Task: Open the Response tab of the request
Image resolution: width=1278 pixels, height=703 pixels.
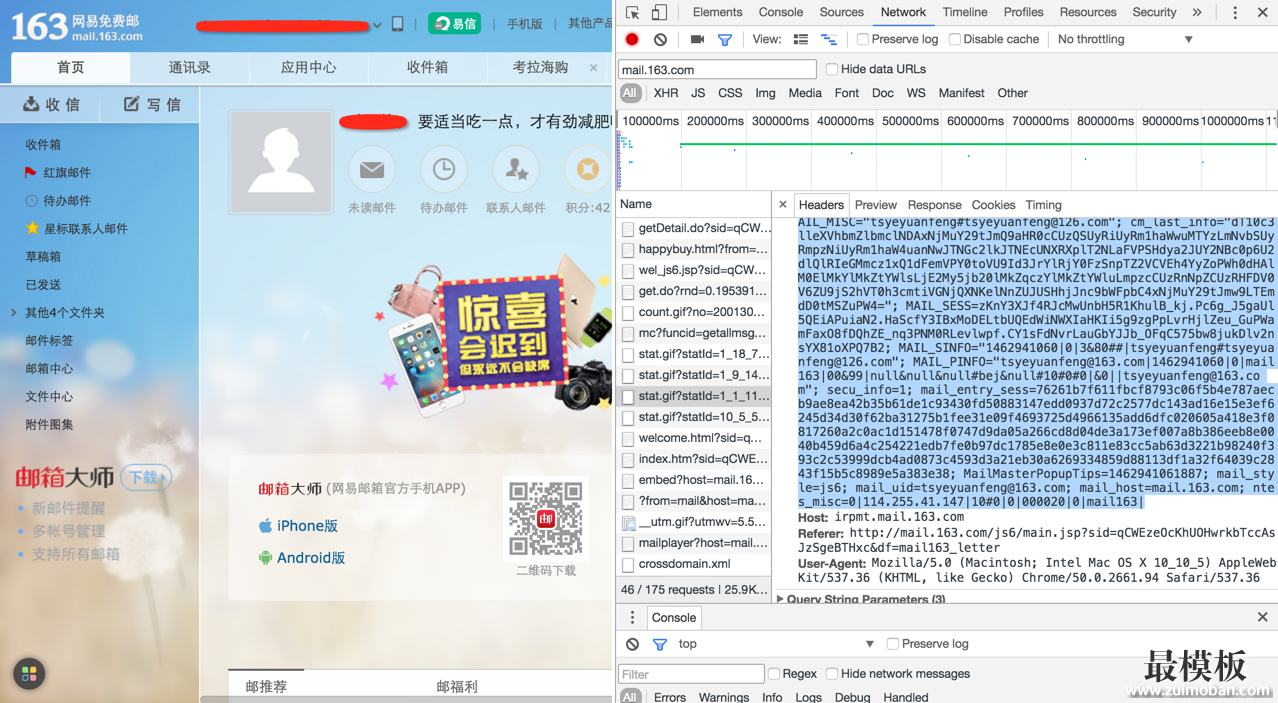Action: 934,204
